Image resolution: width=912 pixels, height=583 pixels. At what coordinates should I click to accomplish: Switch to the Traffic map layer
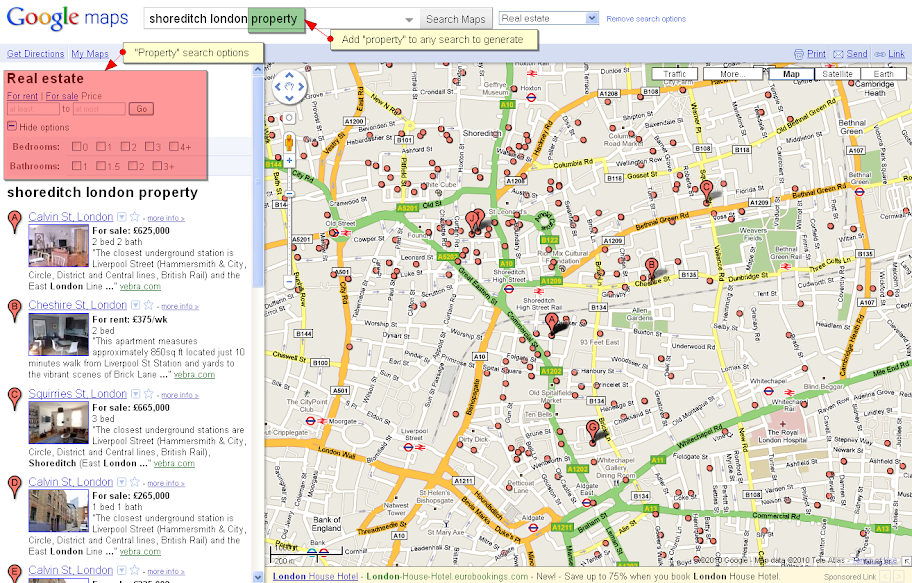pyautogui.click(x=675, y=74)
